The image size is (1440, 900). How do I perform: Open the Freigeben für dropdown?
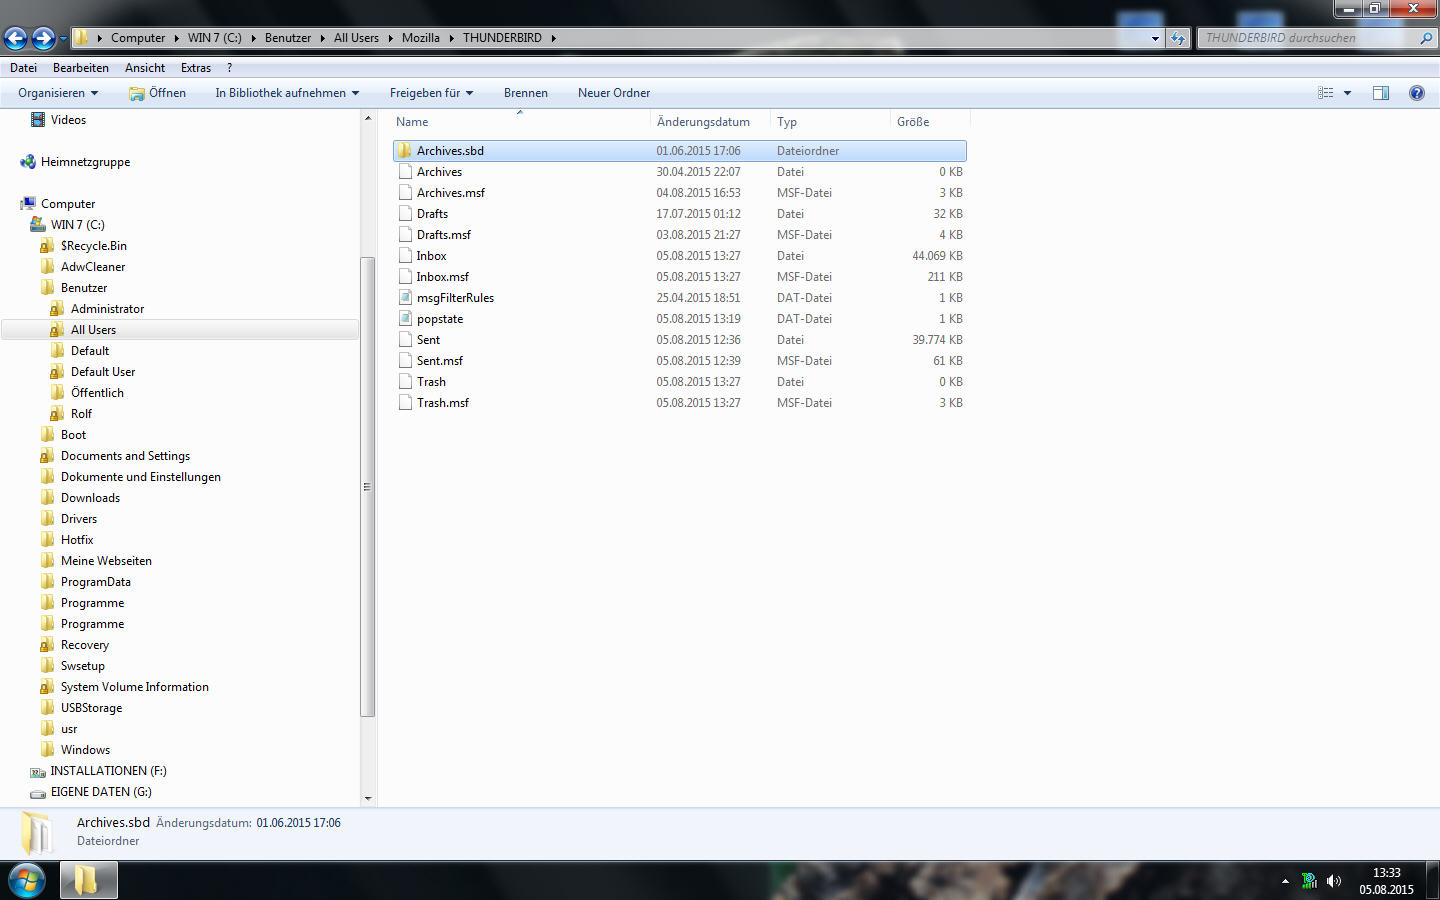tap(431, 93)
